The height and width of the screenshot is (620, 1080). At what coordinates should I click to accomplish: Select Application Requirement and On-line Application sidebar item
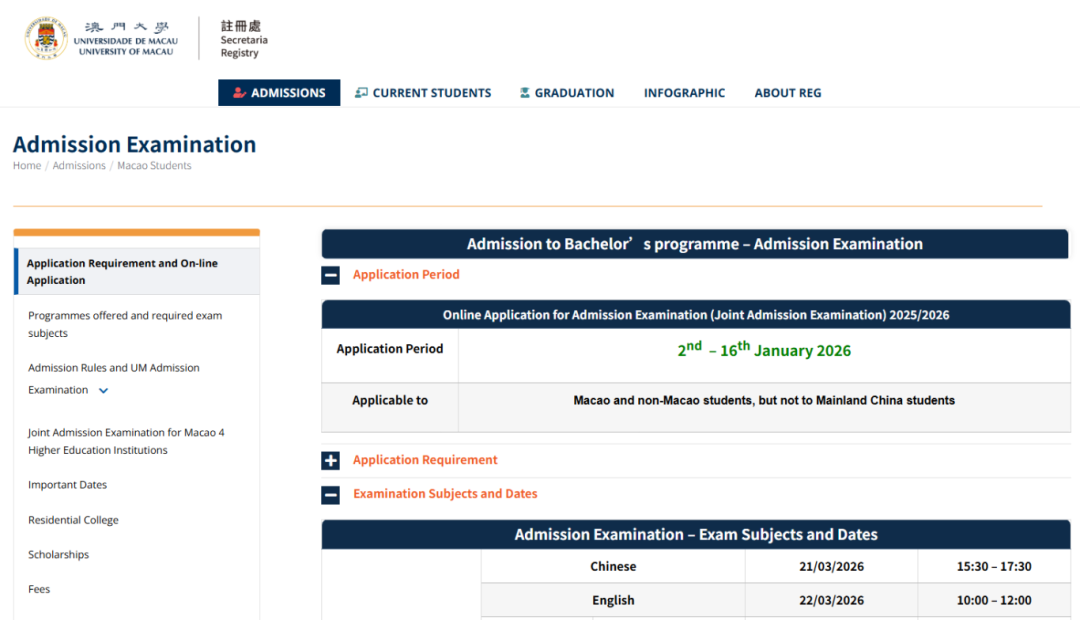[122, 272]
